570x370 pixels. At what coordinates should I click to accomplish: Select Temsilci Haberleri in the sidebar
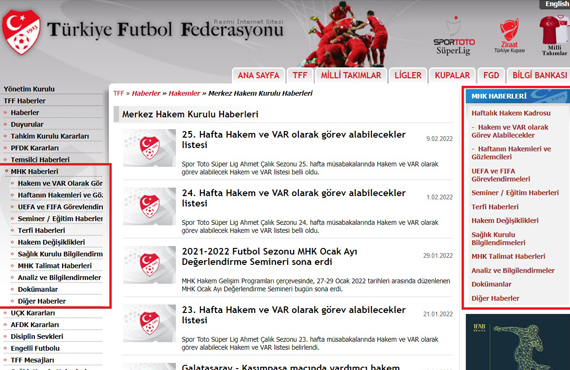[40, 160]
